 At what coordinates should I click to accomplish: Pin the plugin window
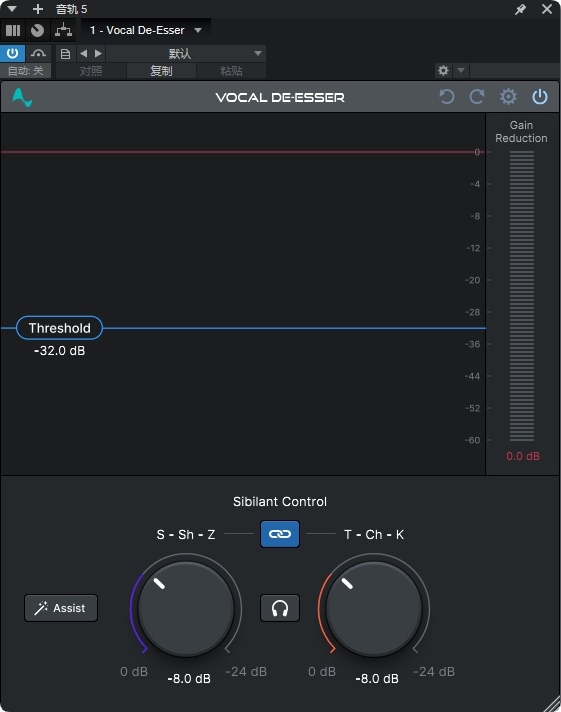[520, 9]
